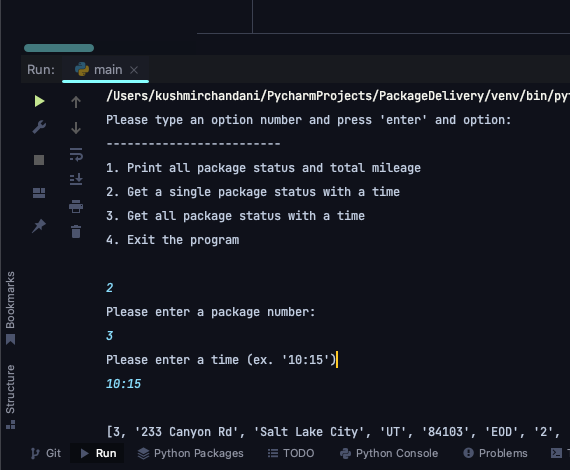Close the main run tab
Image resolution: width=570 pixels, height=470 pixels.
tap(134, 70)
